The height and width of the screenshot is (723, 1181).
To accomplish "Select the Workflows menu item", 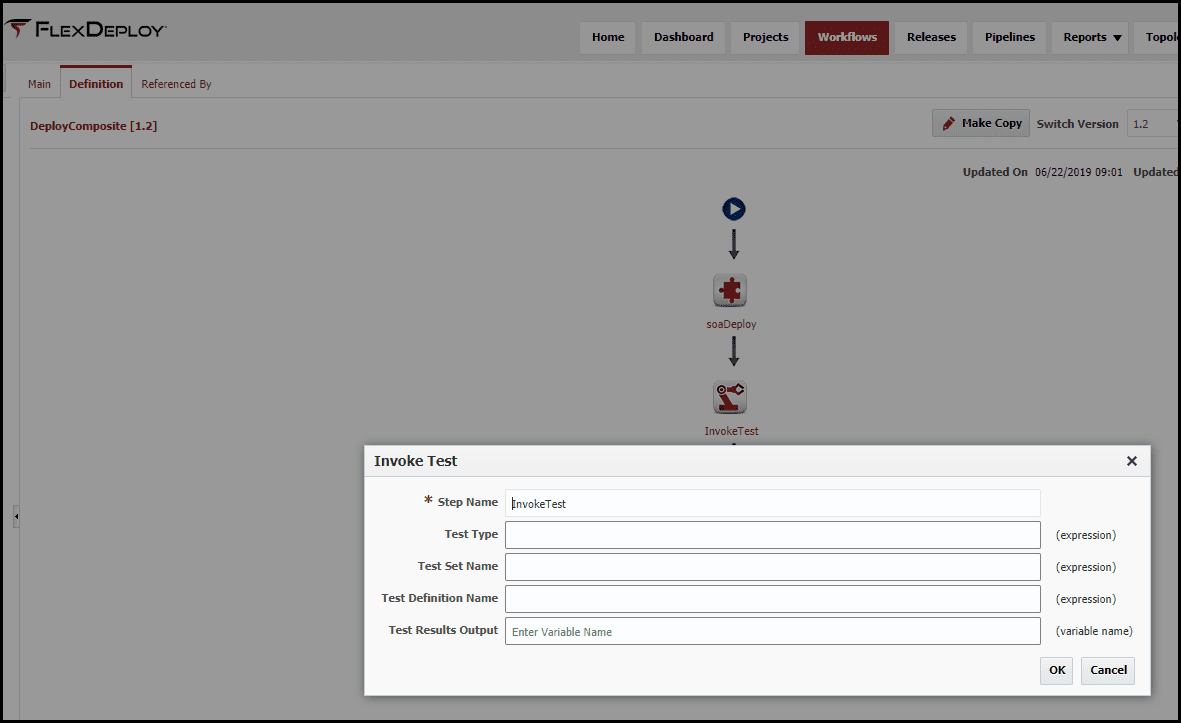I will (847, 38).
